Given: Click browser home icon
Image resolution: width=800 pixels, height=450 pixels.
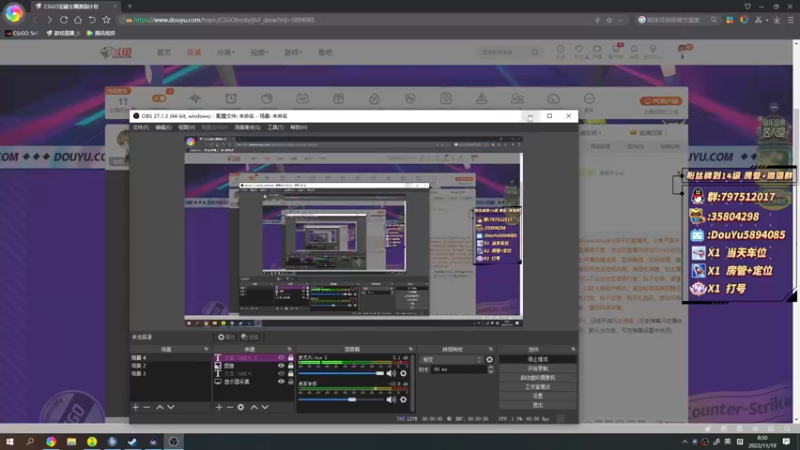Looking at the screenshot, I should tap(78, 20).
